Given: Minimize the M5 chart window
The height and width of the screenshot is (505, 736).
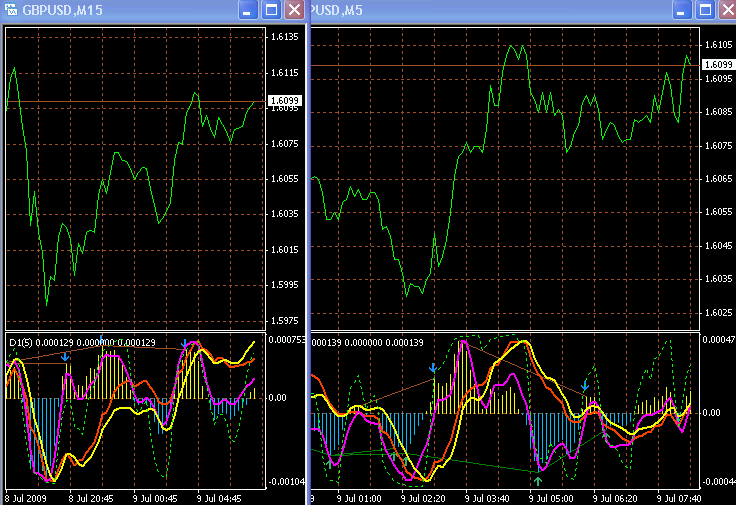Looking at the screenshot, I should click(682, 10).
